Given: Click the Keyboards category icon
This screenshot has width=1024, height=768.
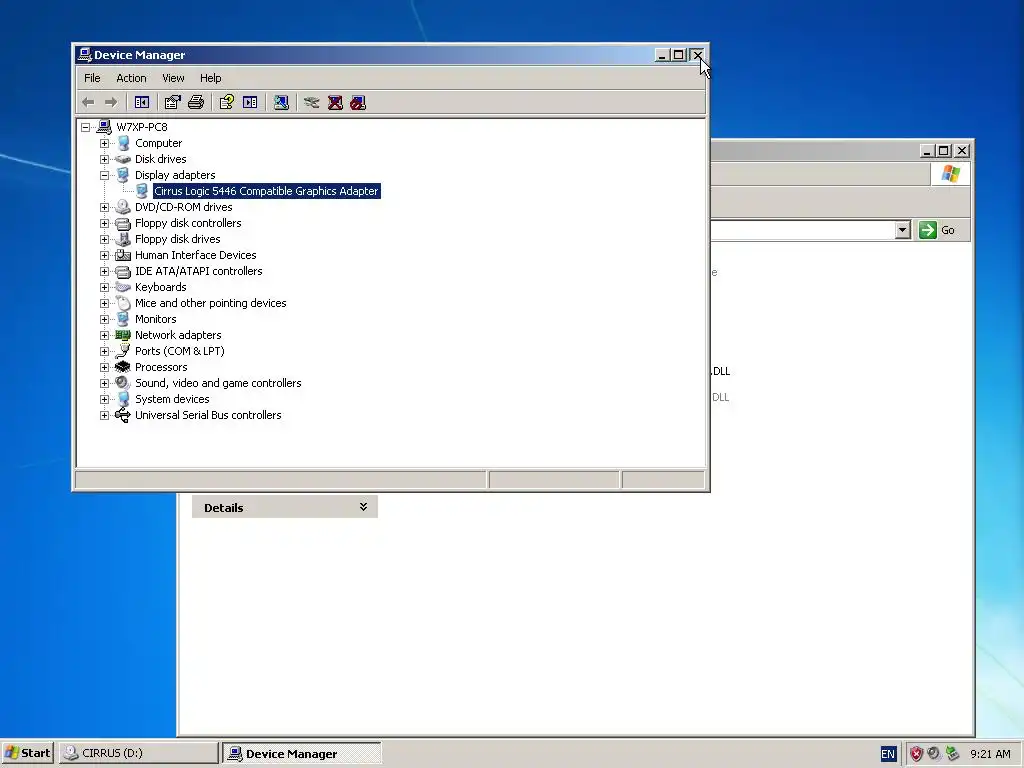Looking at the screenshot, I should click(x=123, y=287).
